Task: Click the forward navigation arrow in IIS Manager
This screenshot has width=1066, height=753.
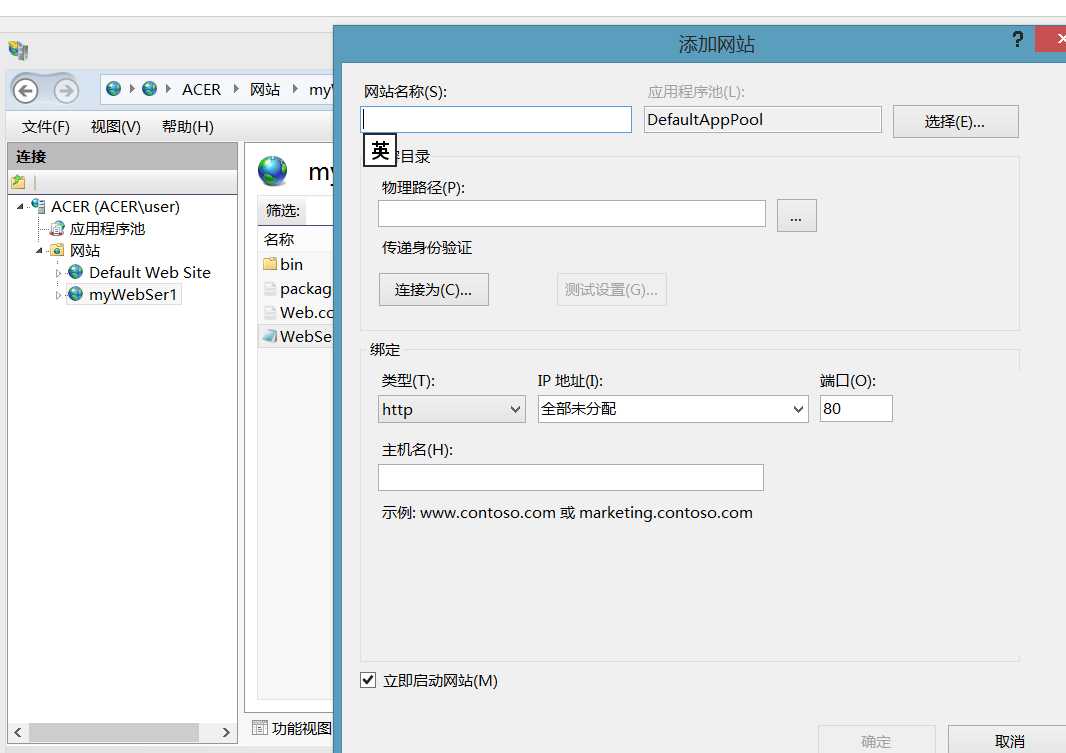Action: coord(66,90)
